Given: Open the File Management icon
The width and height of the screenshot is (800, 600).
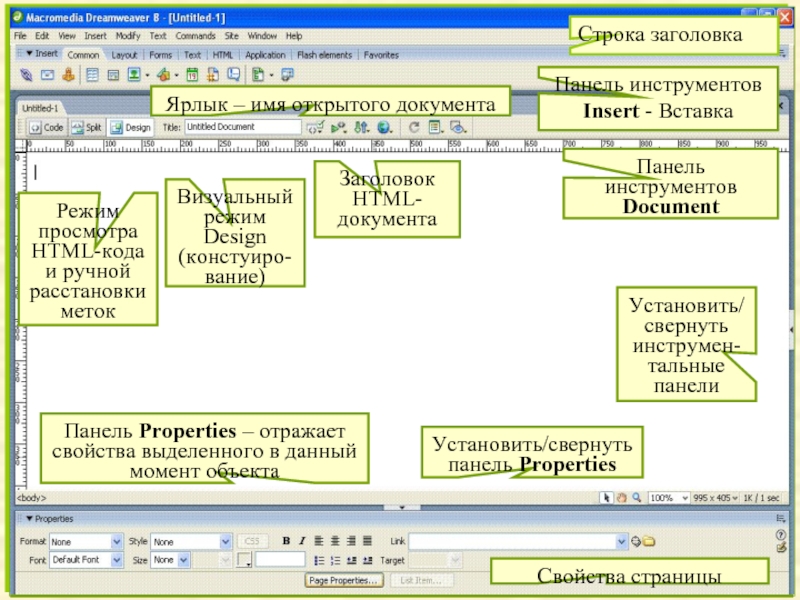Looking at the screenshot, I should point(361,127).
